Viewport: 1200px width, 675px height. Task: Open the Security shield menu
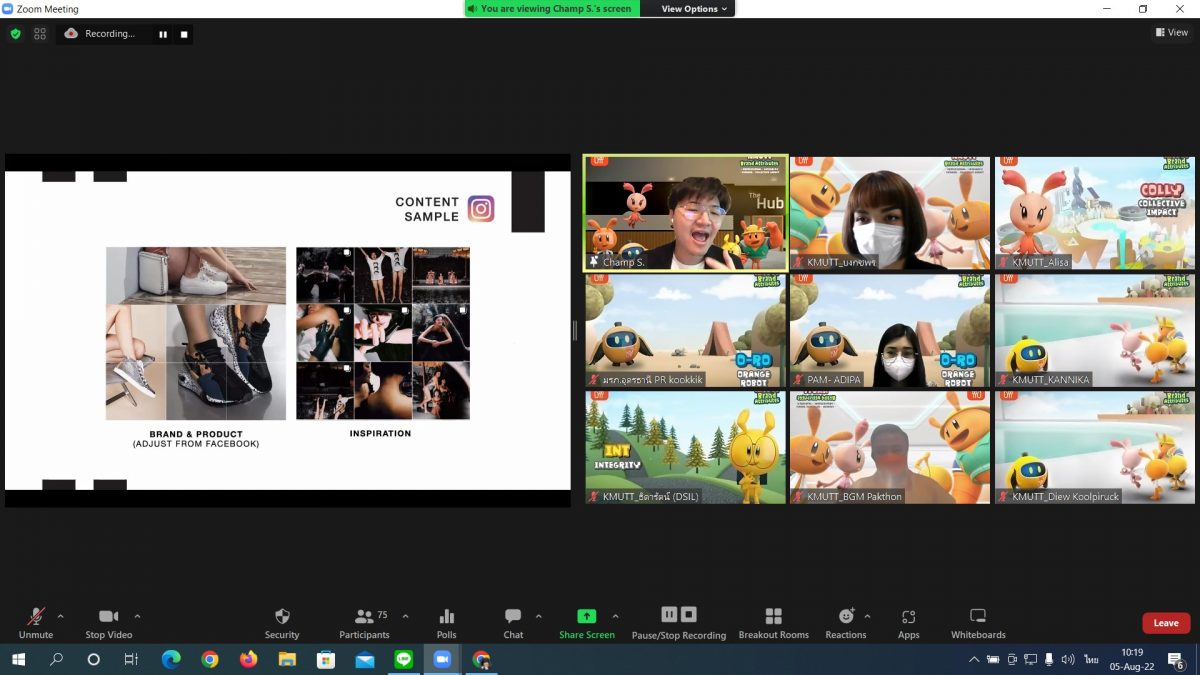(282, 622)
